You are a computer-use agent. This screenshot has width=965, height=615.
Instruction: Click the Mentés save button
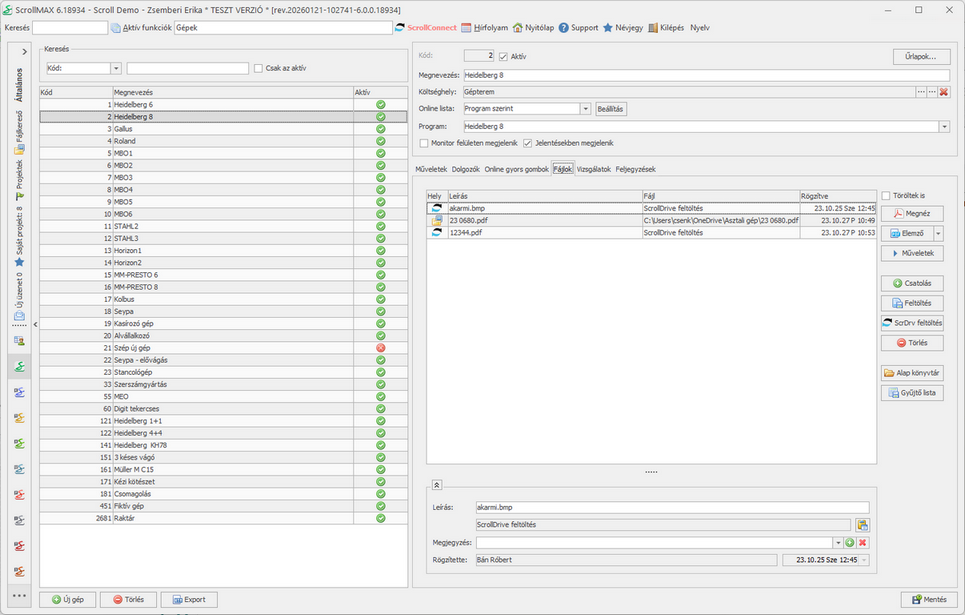[x=929, y=600]
